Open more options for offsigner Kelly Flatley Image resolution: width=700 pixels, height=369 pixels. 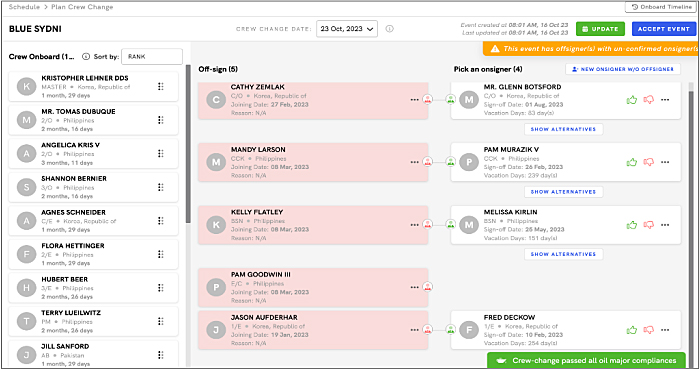pos(414,225)
